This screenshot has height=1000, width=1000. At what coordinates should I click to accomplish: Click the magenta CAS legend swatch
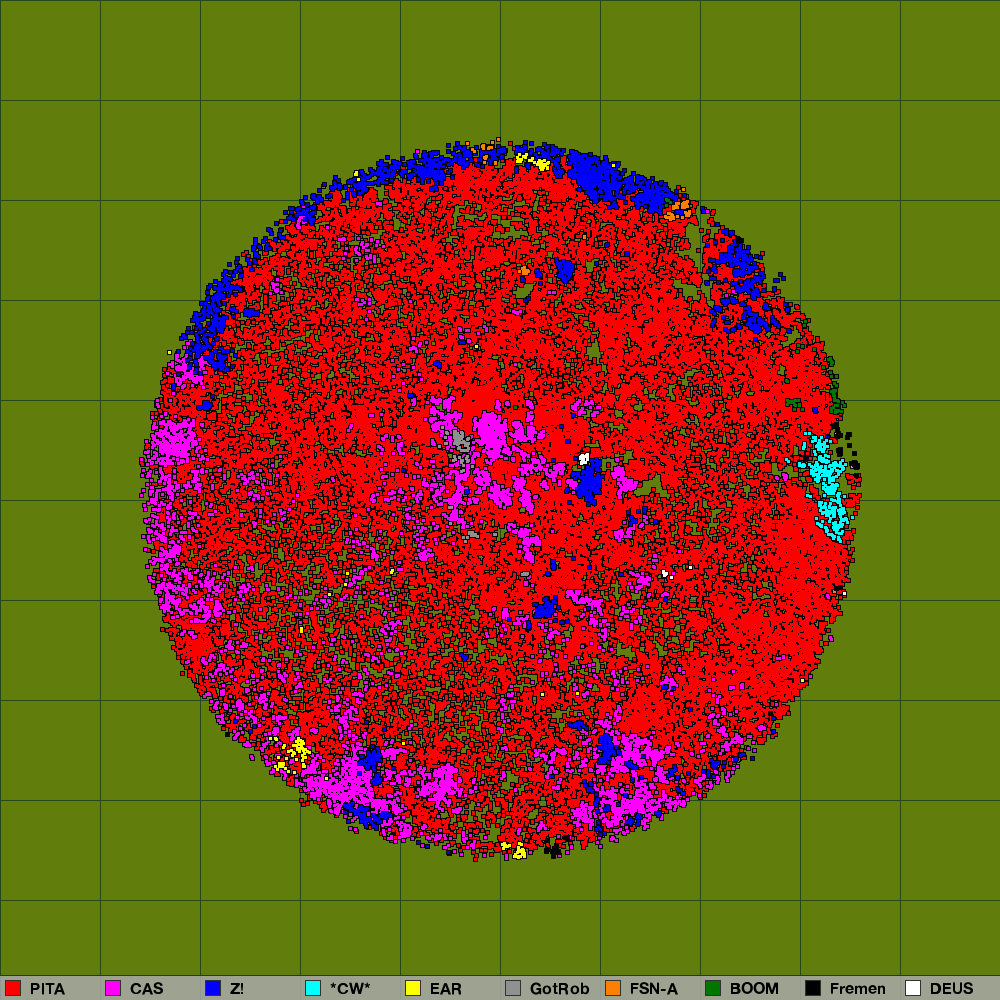[113, 988]
